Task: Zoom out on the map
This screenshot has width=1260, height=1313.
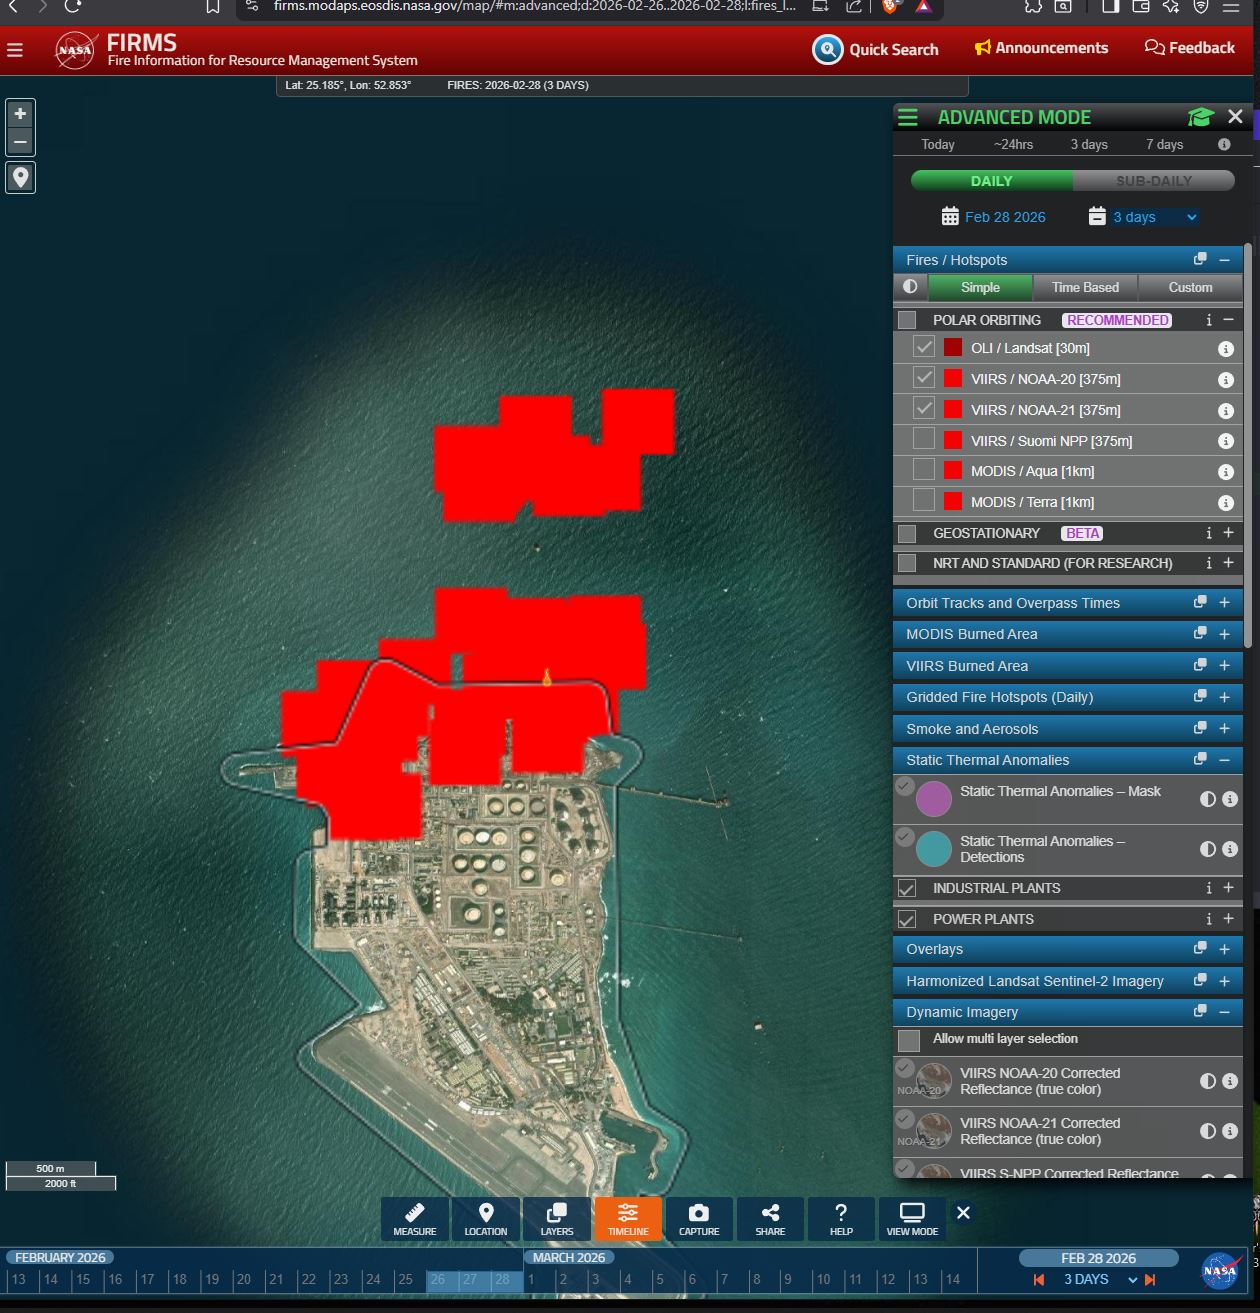Action: [x=20, y=141]
